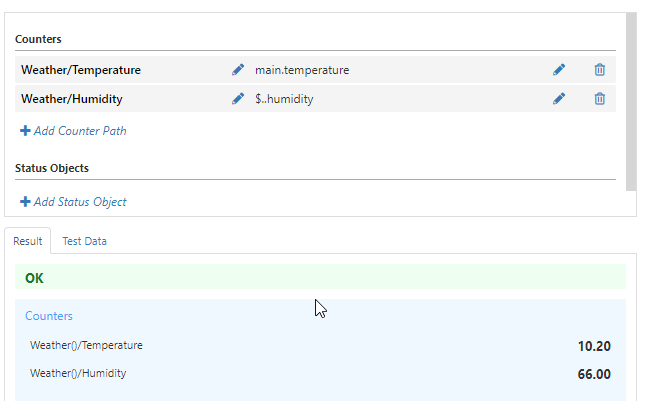Edit the Weather/Humidity counter name pencil
Image resolution: width=647 pixels, height=401 pixels.
pos(238,99)
